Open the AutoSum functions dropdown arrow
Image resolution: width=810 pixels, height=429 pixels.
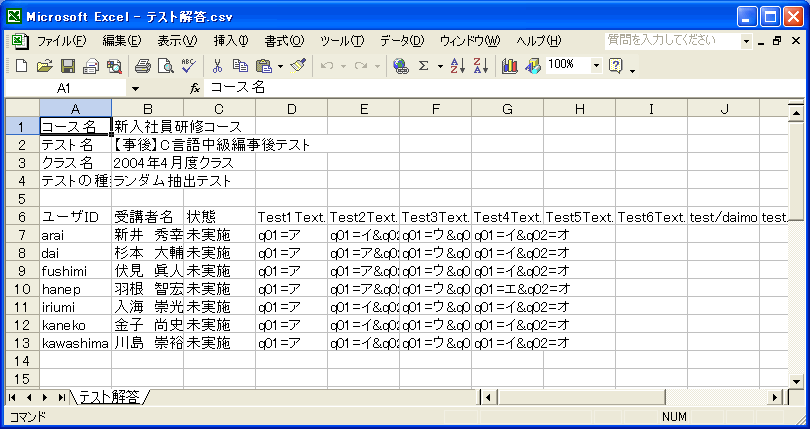[x=440, y=66]
